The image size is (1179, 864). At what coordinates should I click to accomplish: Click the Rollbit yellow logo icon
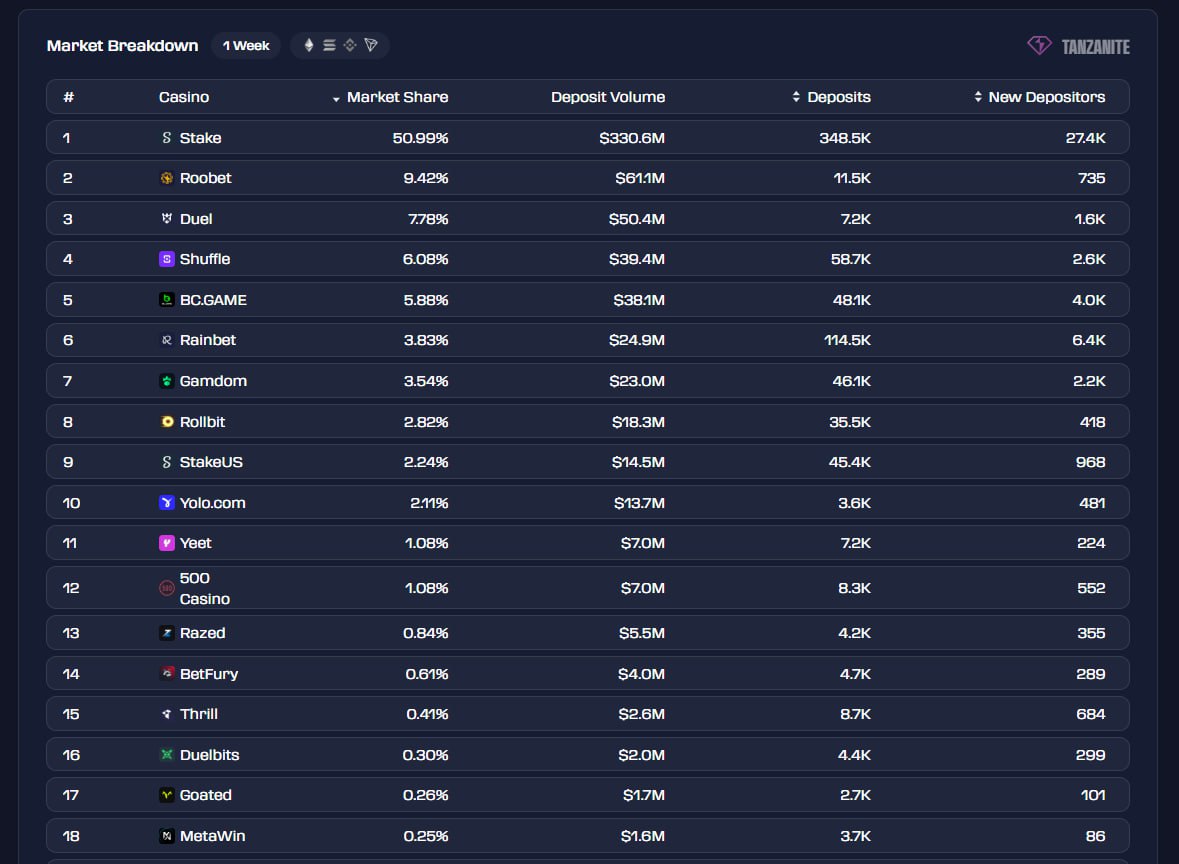tap(167, 422)
